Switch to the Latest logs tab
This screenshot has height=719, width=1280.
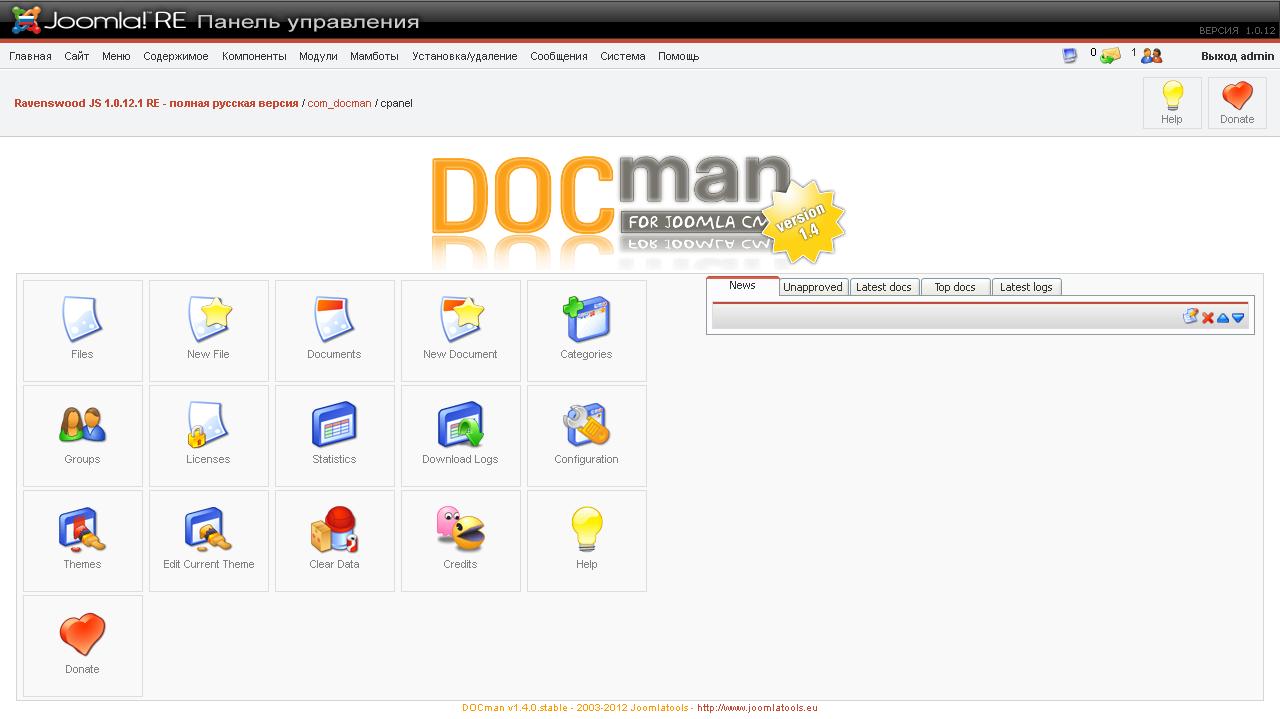click(x=1026, y=287)
